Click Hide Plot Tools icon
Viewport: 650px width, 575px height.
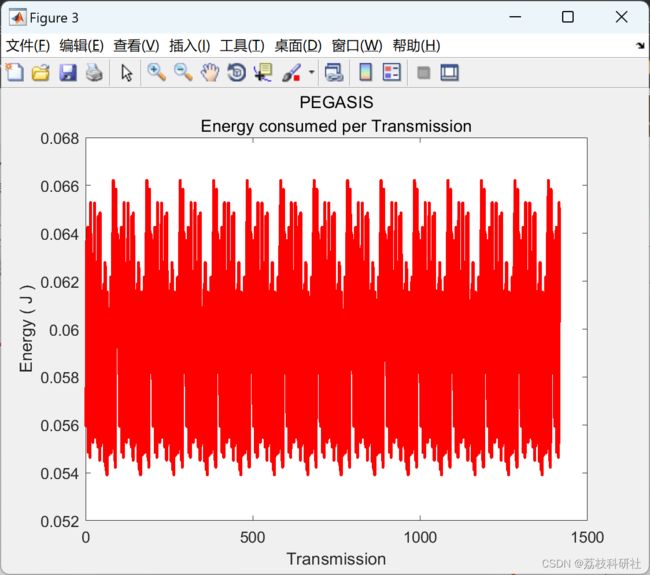click(x=423, y=73)
